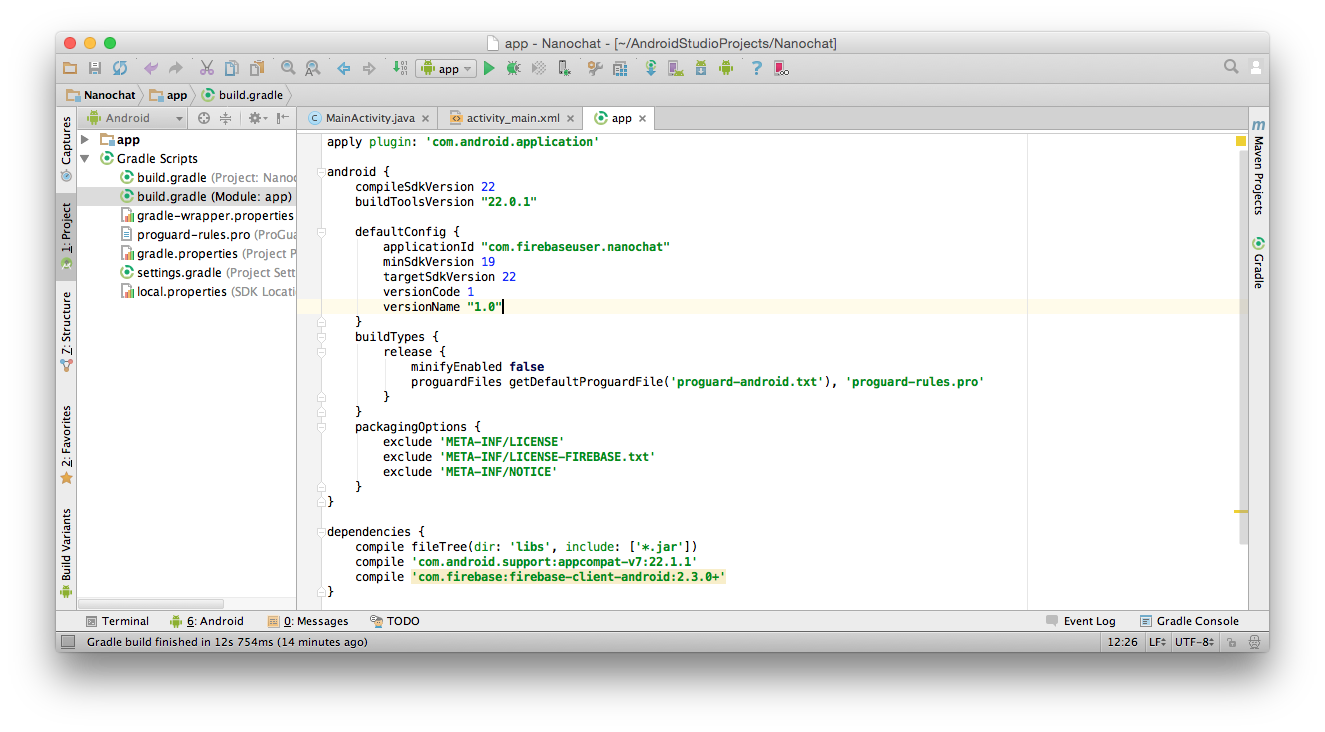Click the Redo arrow icon

[176, 68]
